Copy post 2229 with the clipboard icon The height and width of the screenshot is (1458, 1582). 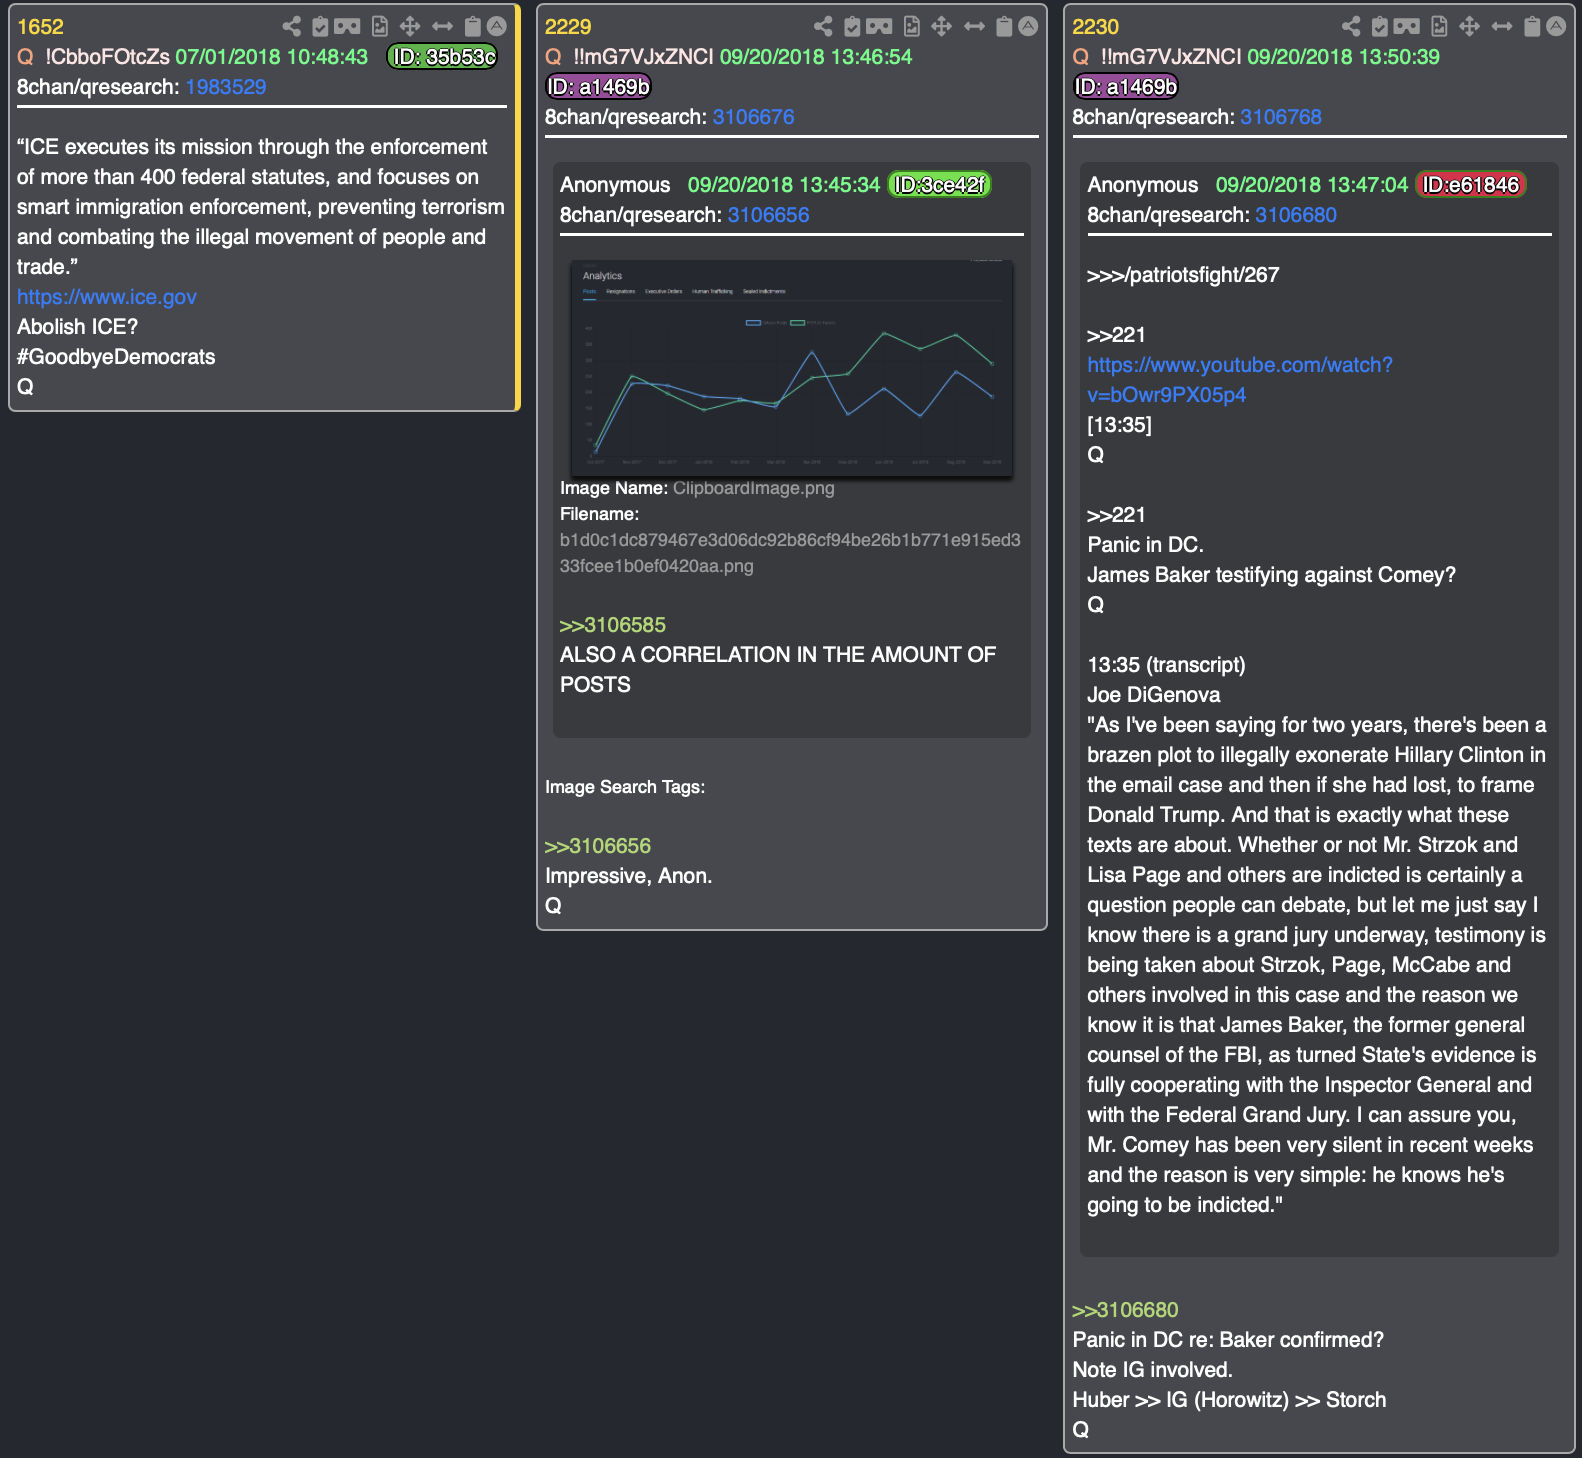(1005, 26)
